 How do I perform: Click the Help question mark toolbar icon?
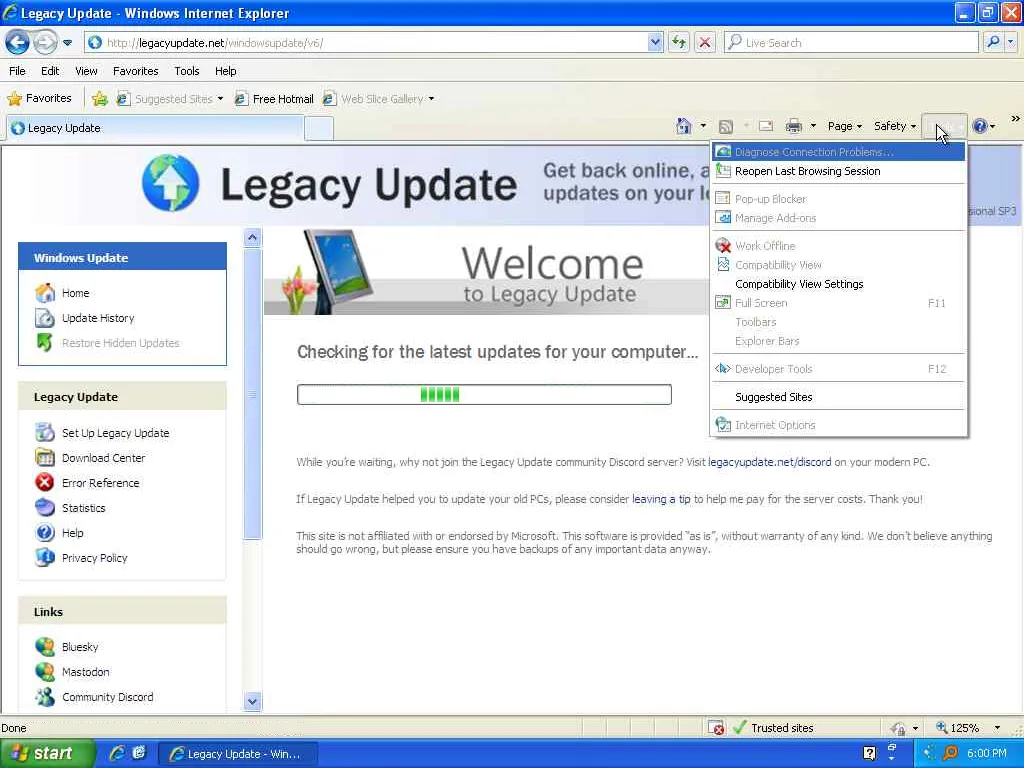(980, 126)
